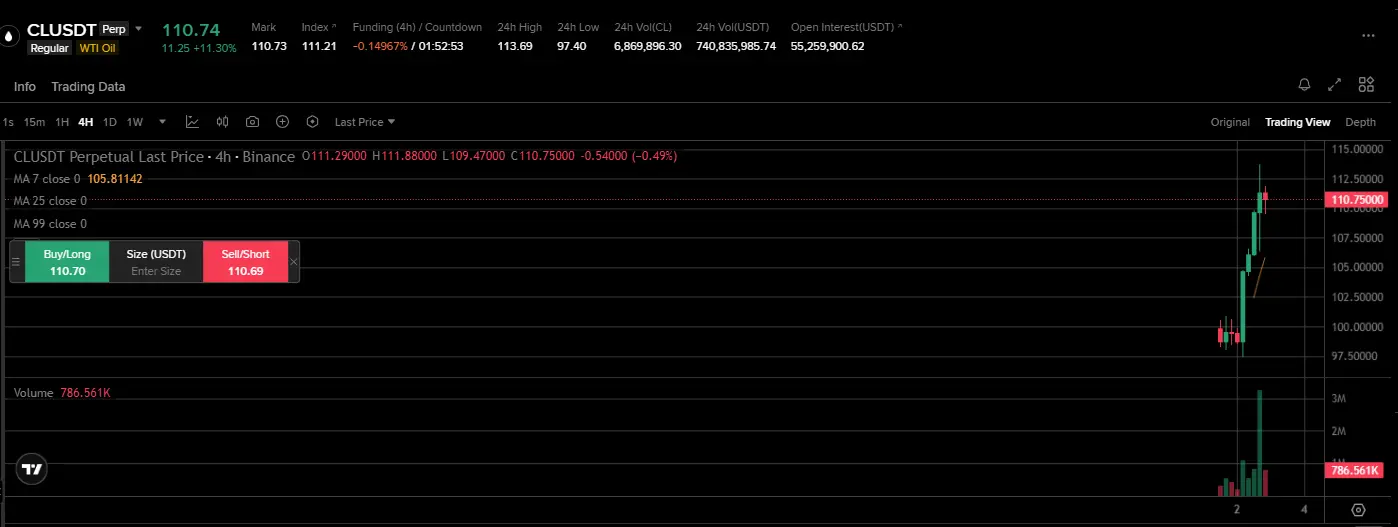Click the 786.561K volume axis label

[x=1353, y=469]
